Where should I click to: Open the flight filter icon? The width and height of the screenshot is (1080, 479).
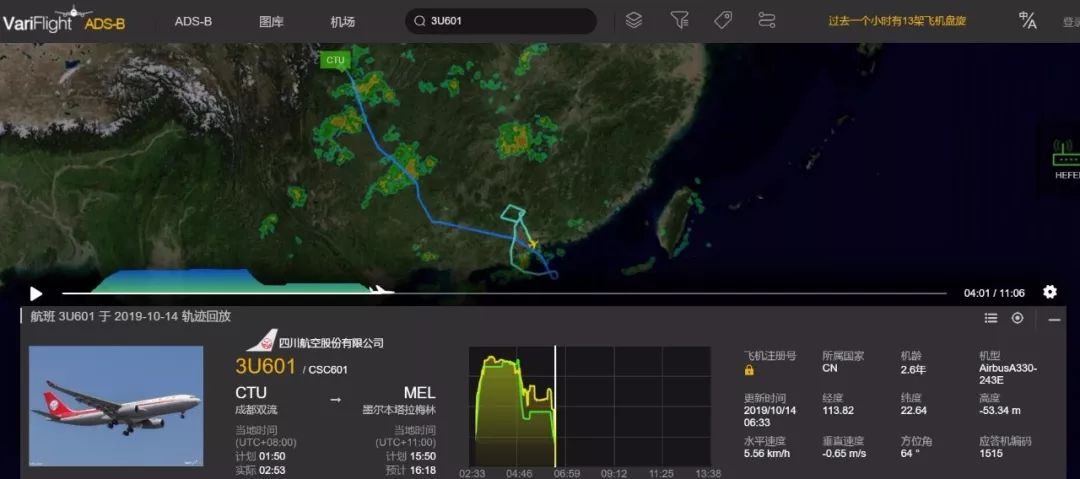point(679,20)
